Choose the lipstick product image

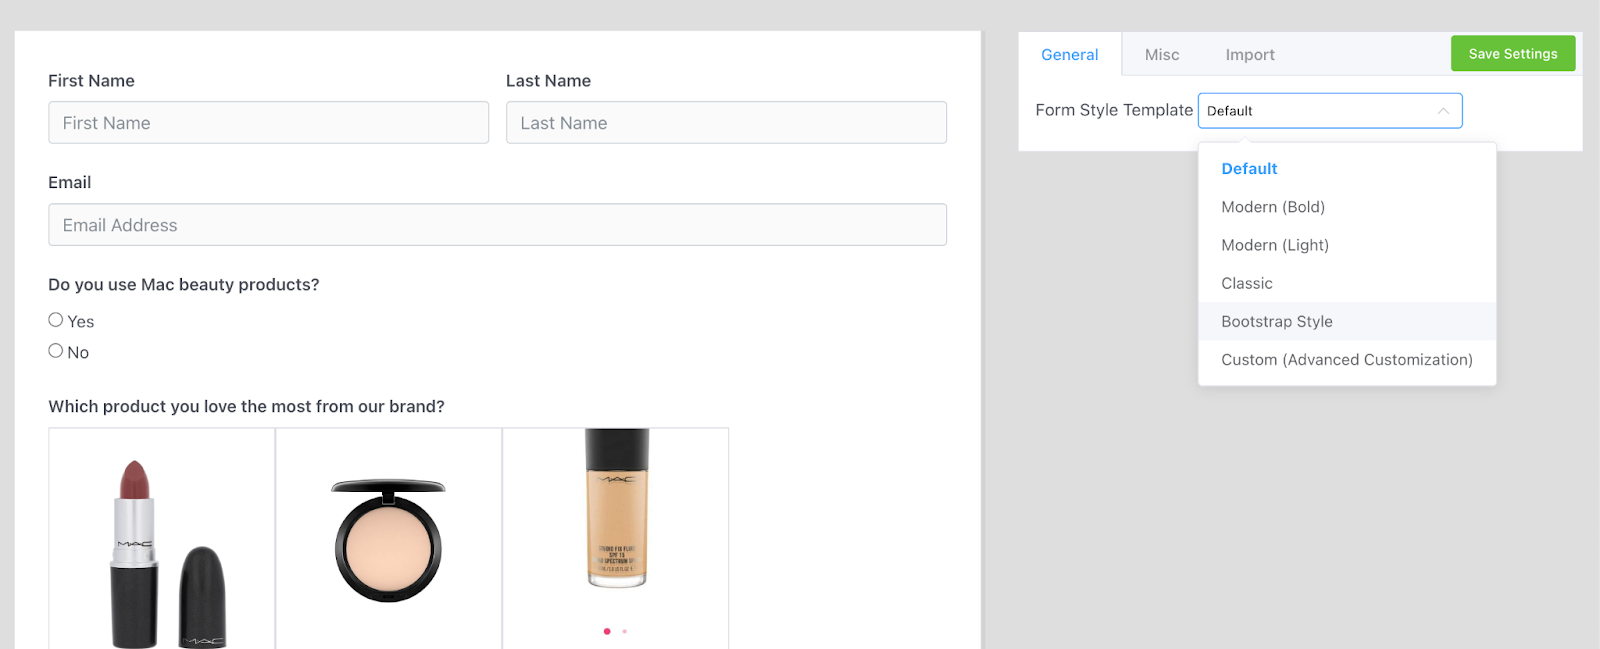tap(162, 540)
